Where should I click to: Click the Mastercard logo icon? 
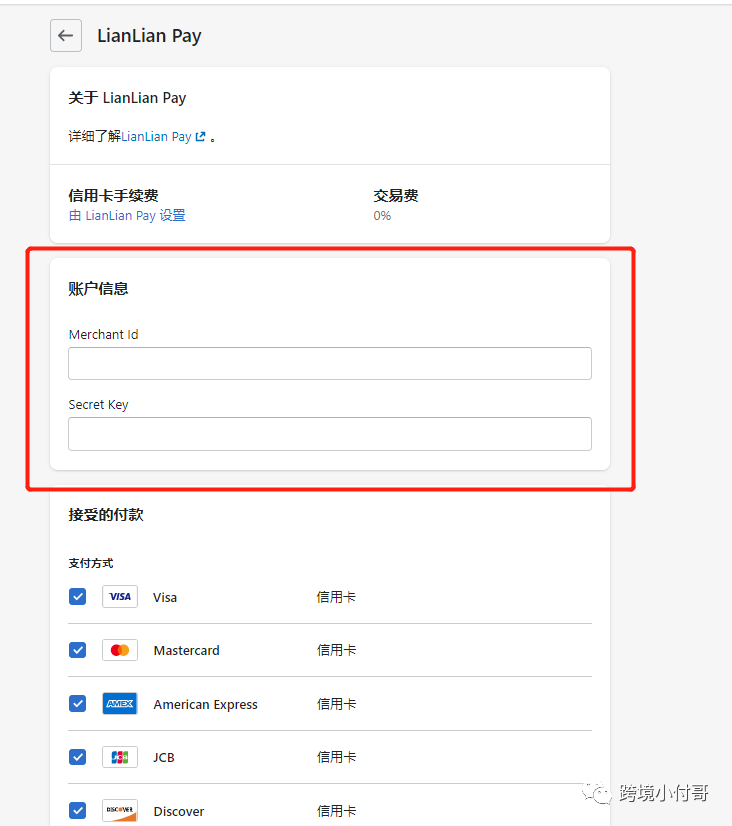coord(120,650)
